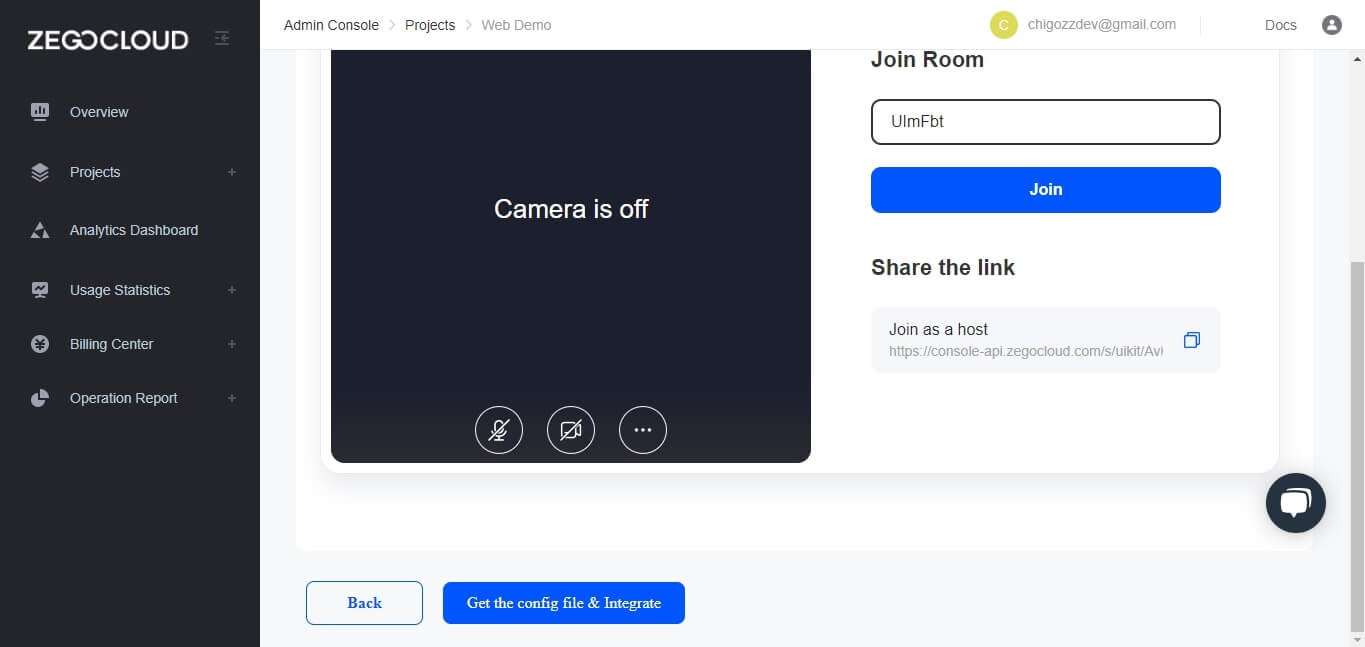Image resolution: width=1365 pixels, height=647 pixels.
Task: Expand the Operation Report menu
Action: click(232, 398)
